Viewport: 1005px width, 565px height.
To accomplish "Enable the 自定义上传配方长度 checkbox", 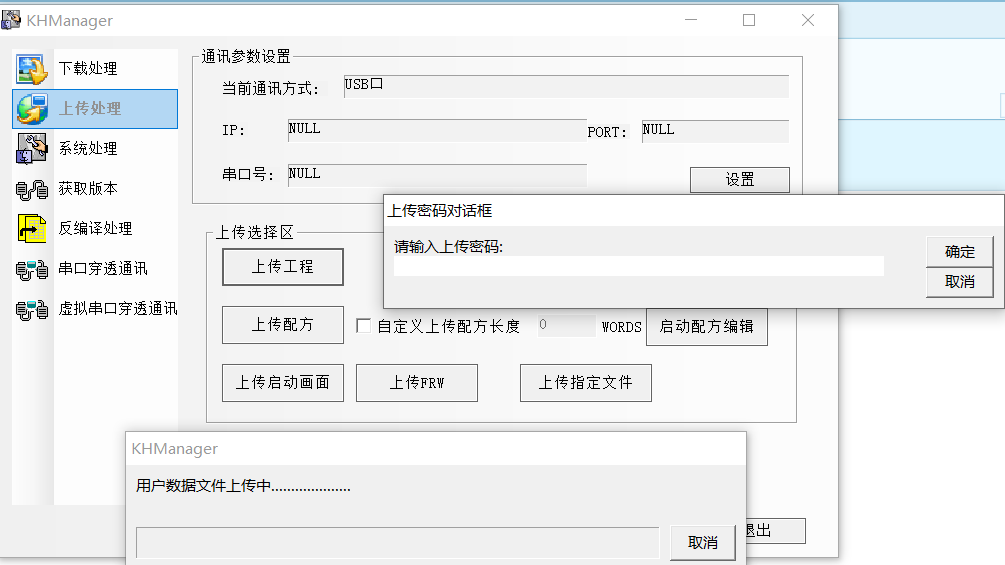I will (364, 326).
